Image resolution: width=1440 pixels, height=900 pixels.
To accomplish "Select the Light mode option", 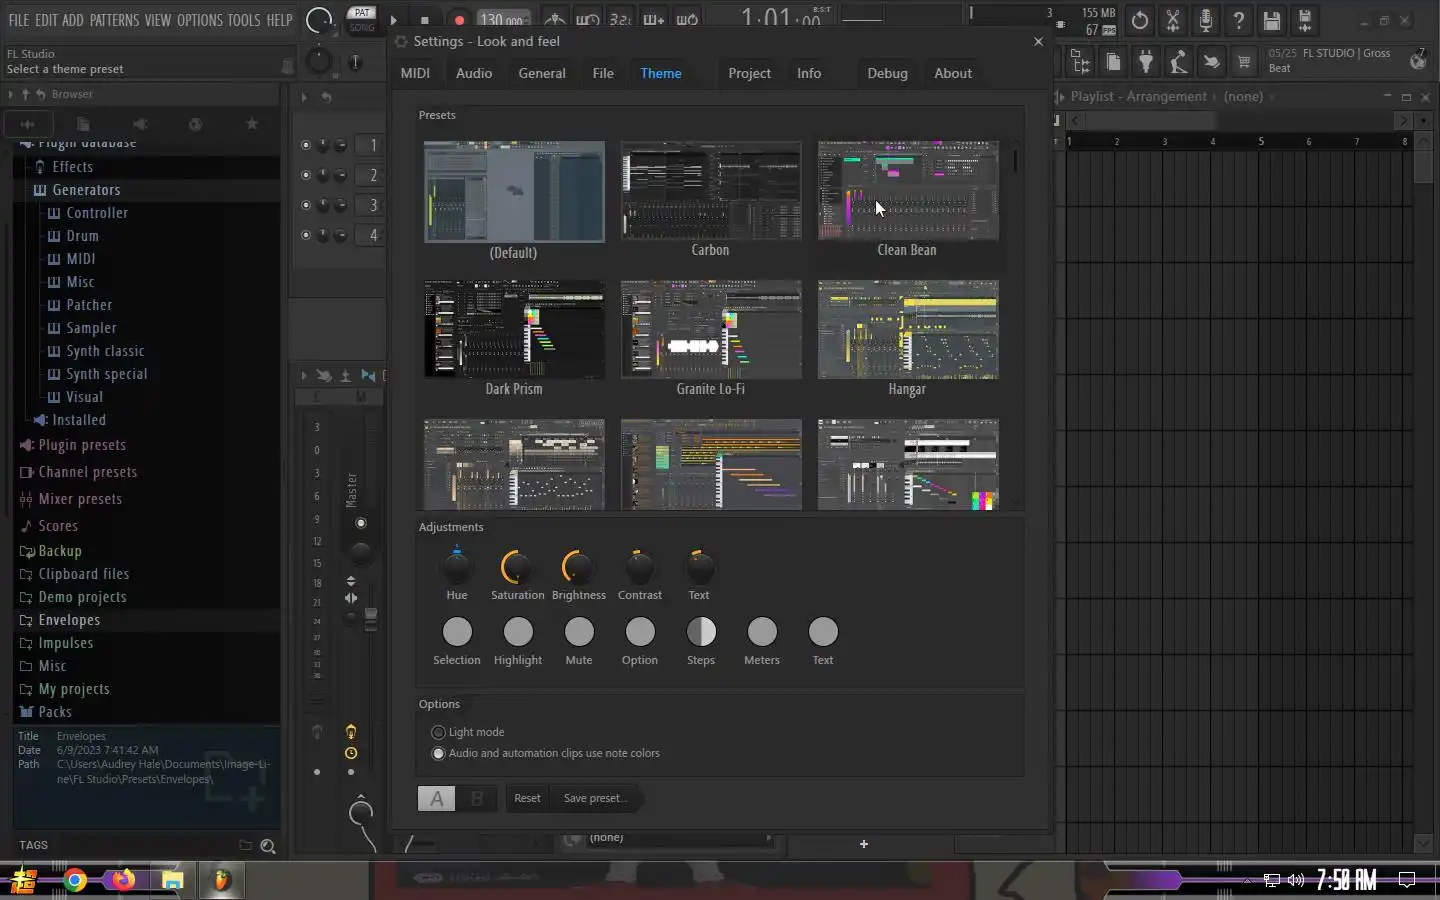I will [468, 732].
